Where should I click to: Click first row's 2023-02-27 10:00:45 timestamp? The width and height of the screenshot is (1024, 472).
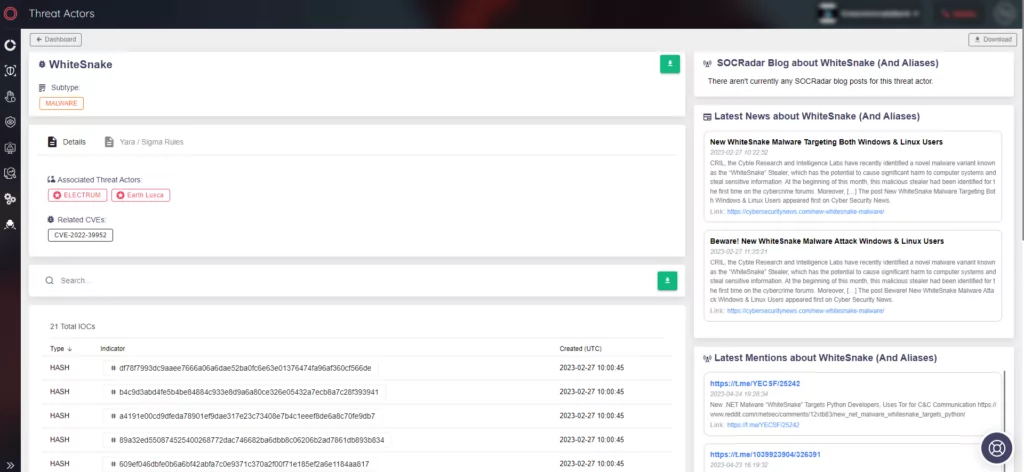[592, 368]
